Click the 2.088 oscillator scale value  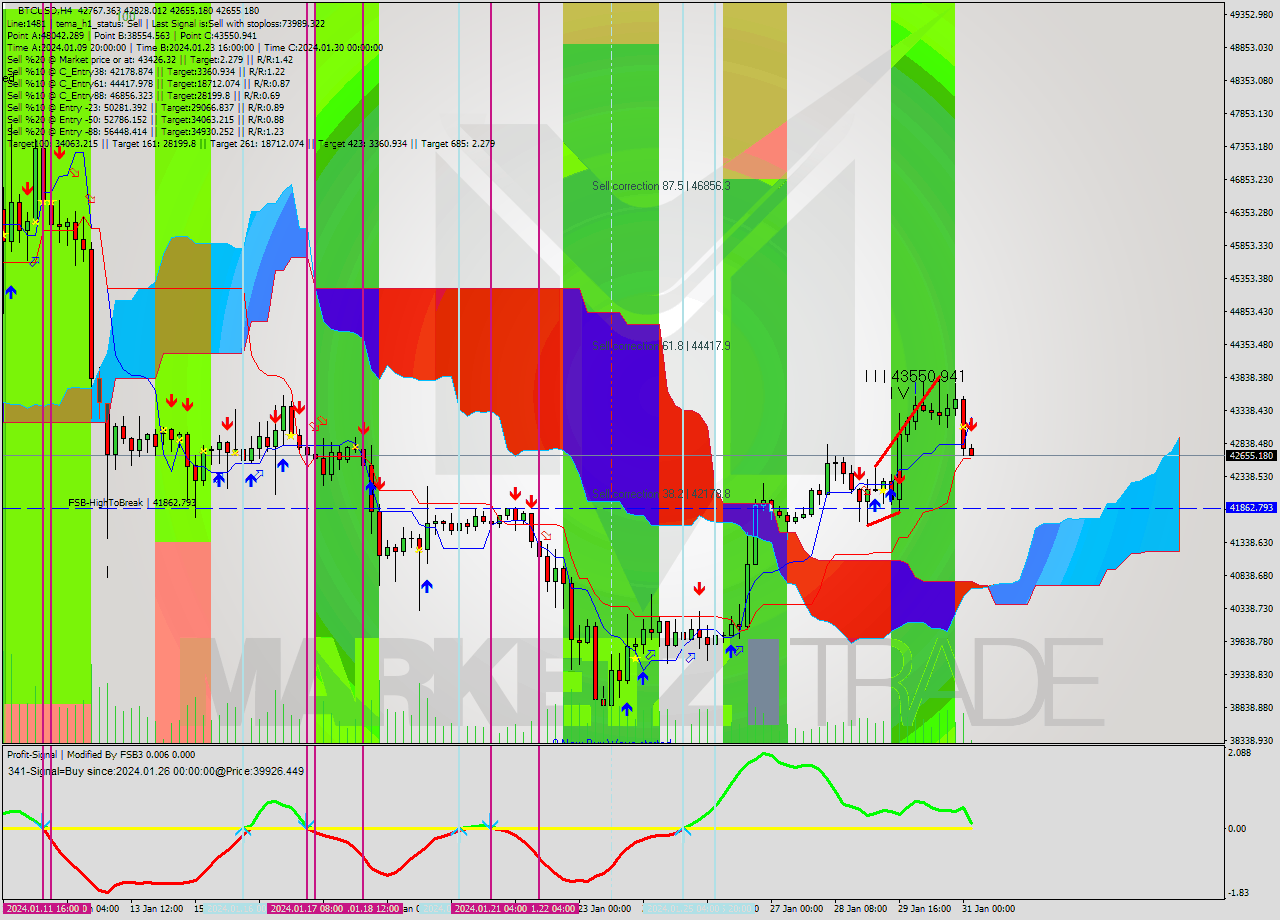1241,753
